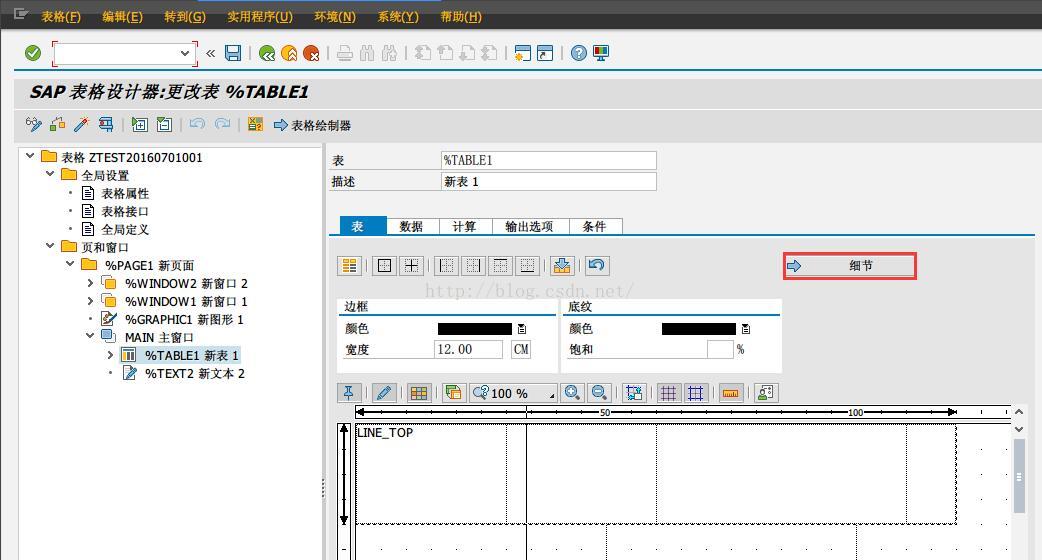Click the settings person icon in painter toolbar
This screenshot has width=1042, height=560.
pos(765,393)
